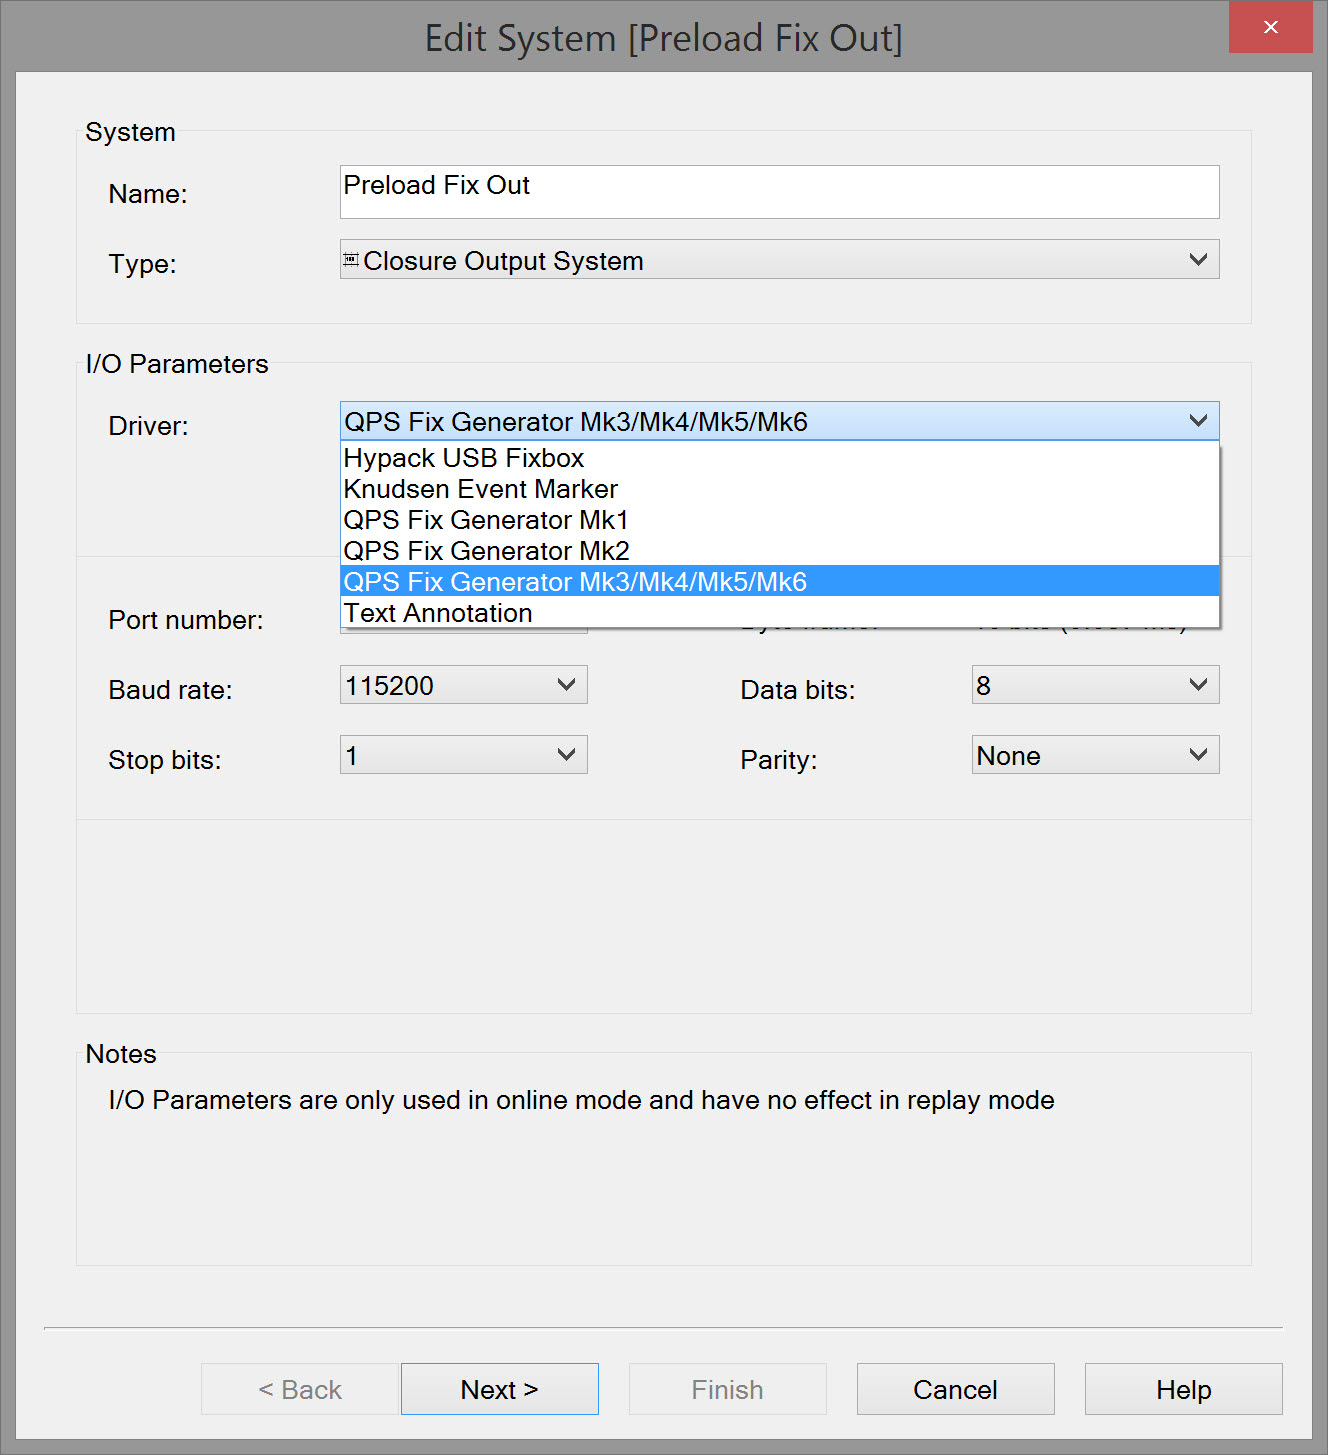The height and width of the screenshot is (1455, 1328).
Task: Click the Next button
Action: pos(499,1389)
